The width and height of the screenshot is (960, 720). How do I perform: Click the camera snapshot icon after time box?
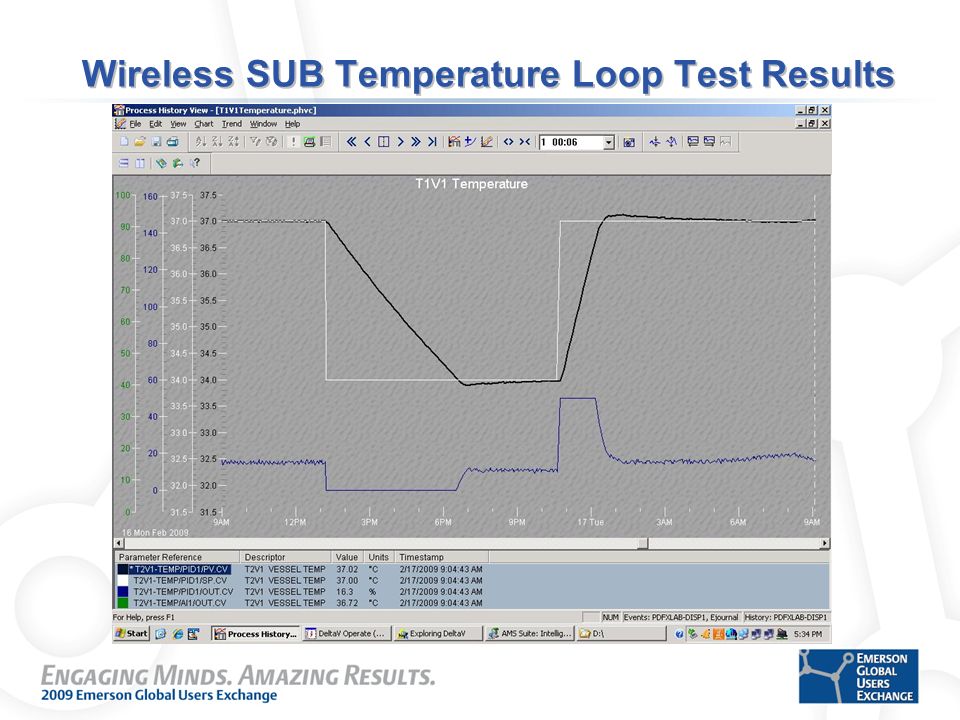click(629, 142)
